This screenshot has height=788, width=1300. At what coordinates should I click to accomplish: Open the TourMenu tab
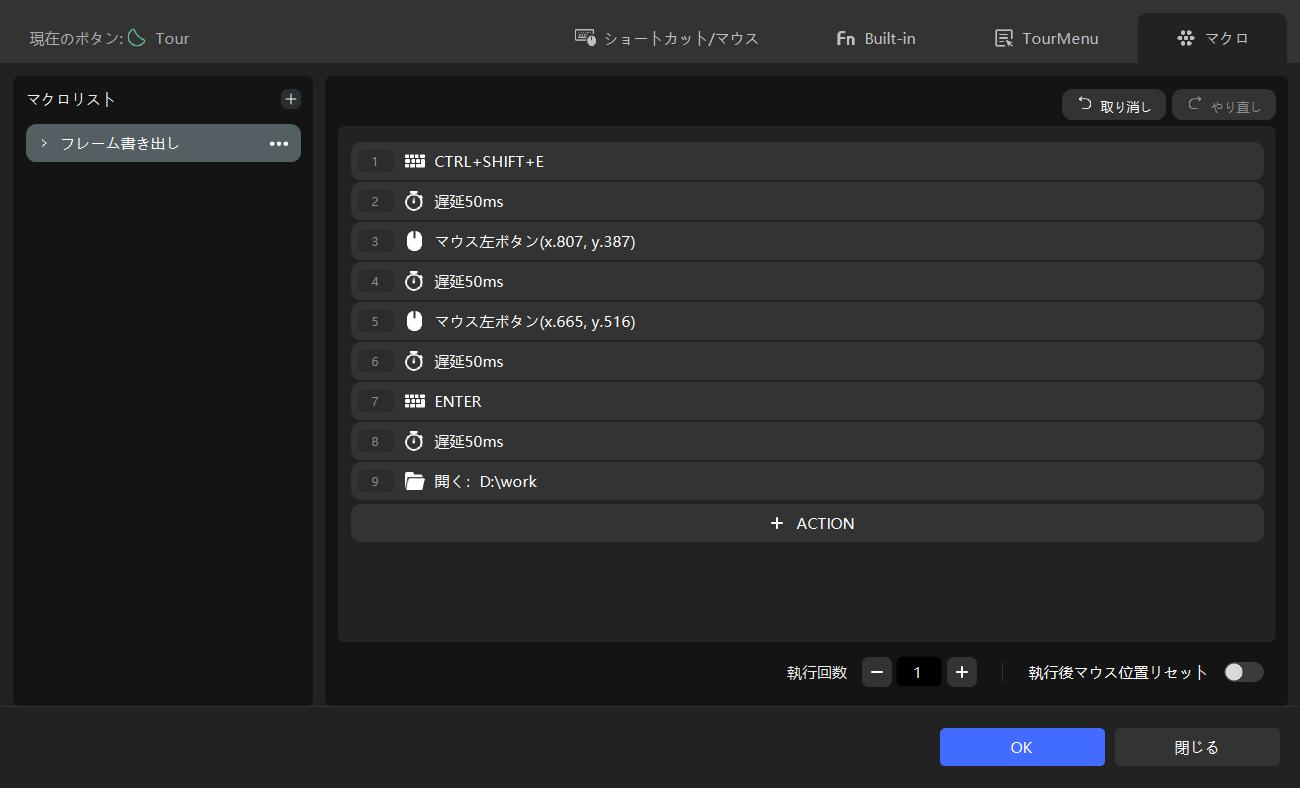point(1046,38)
